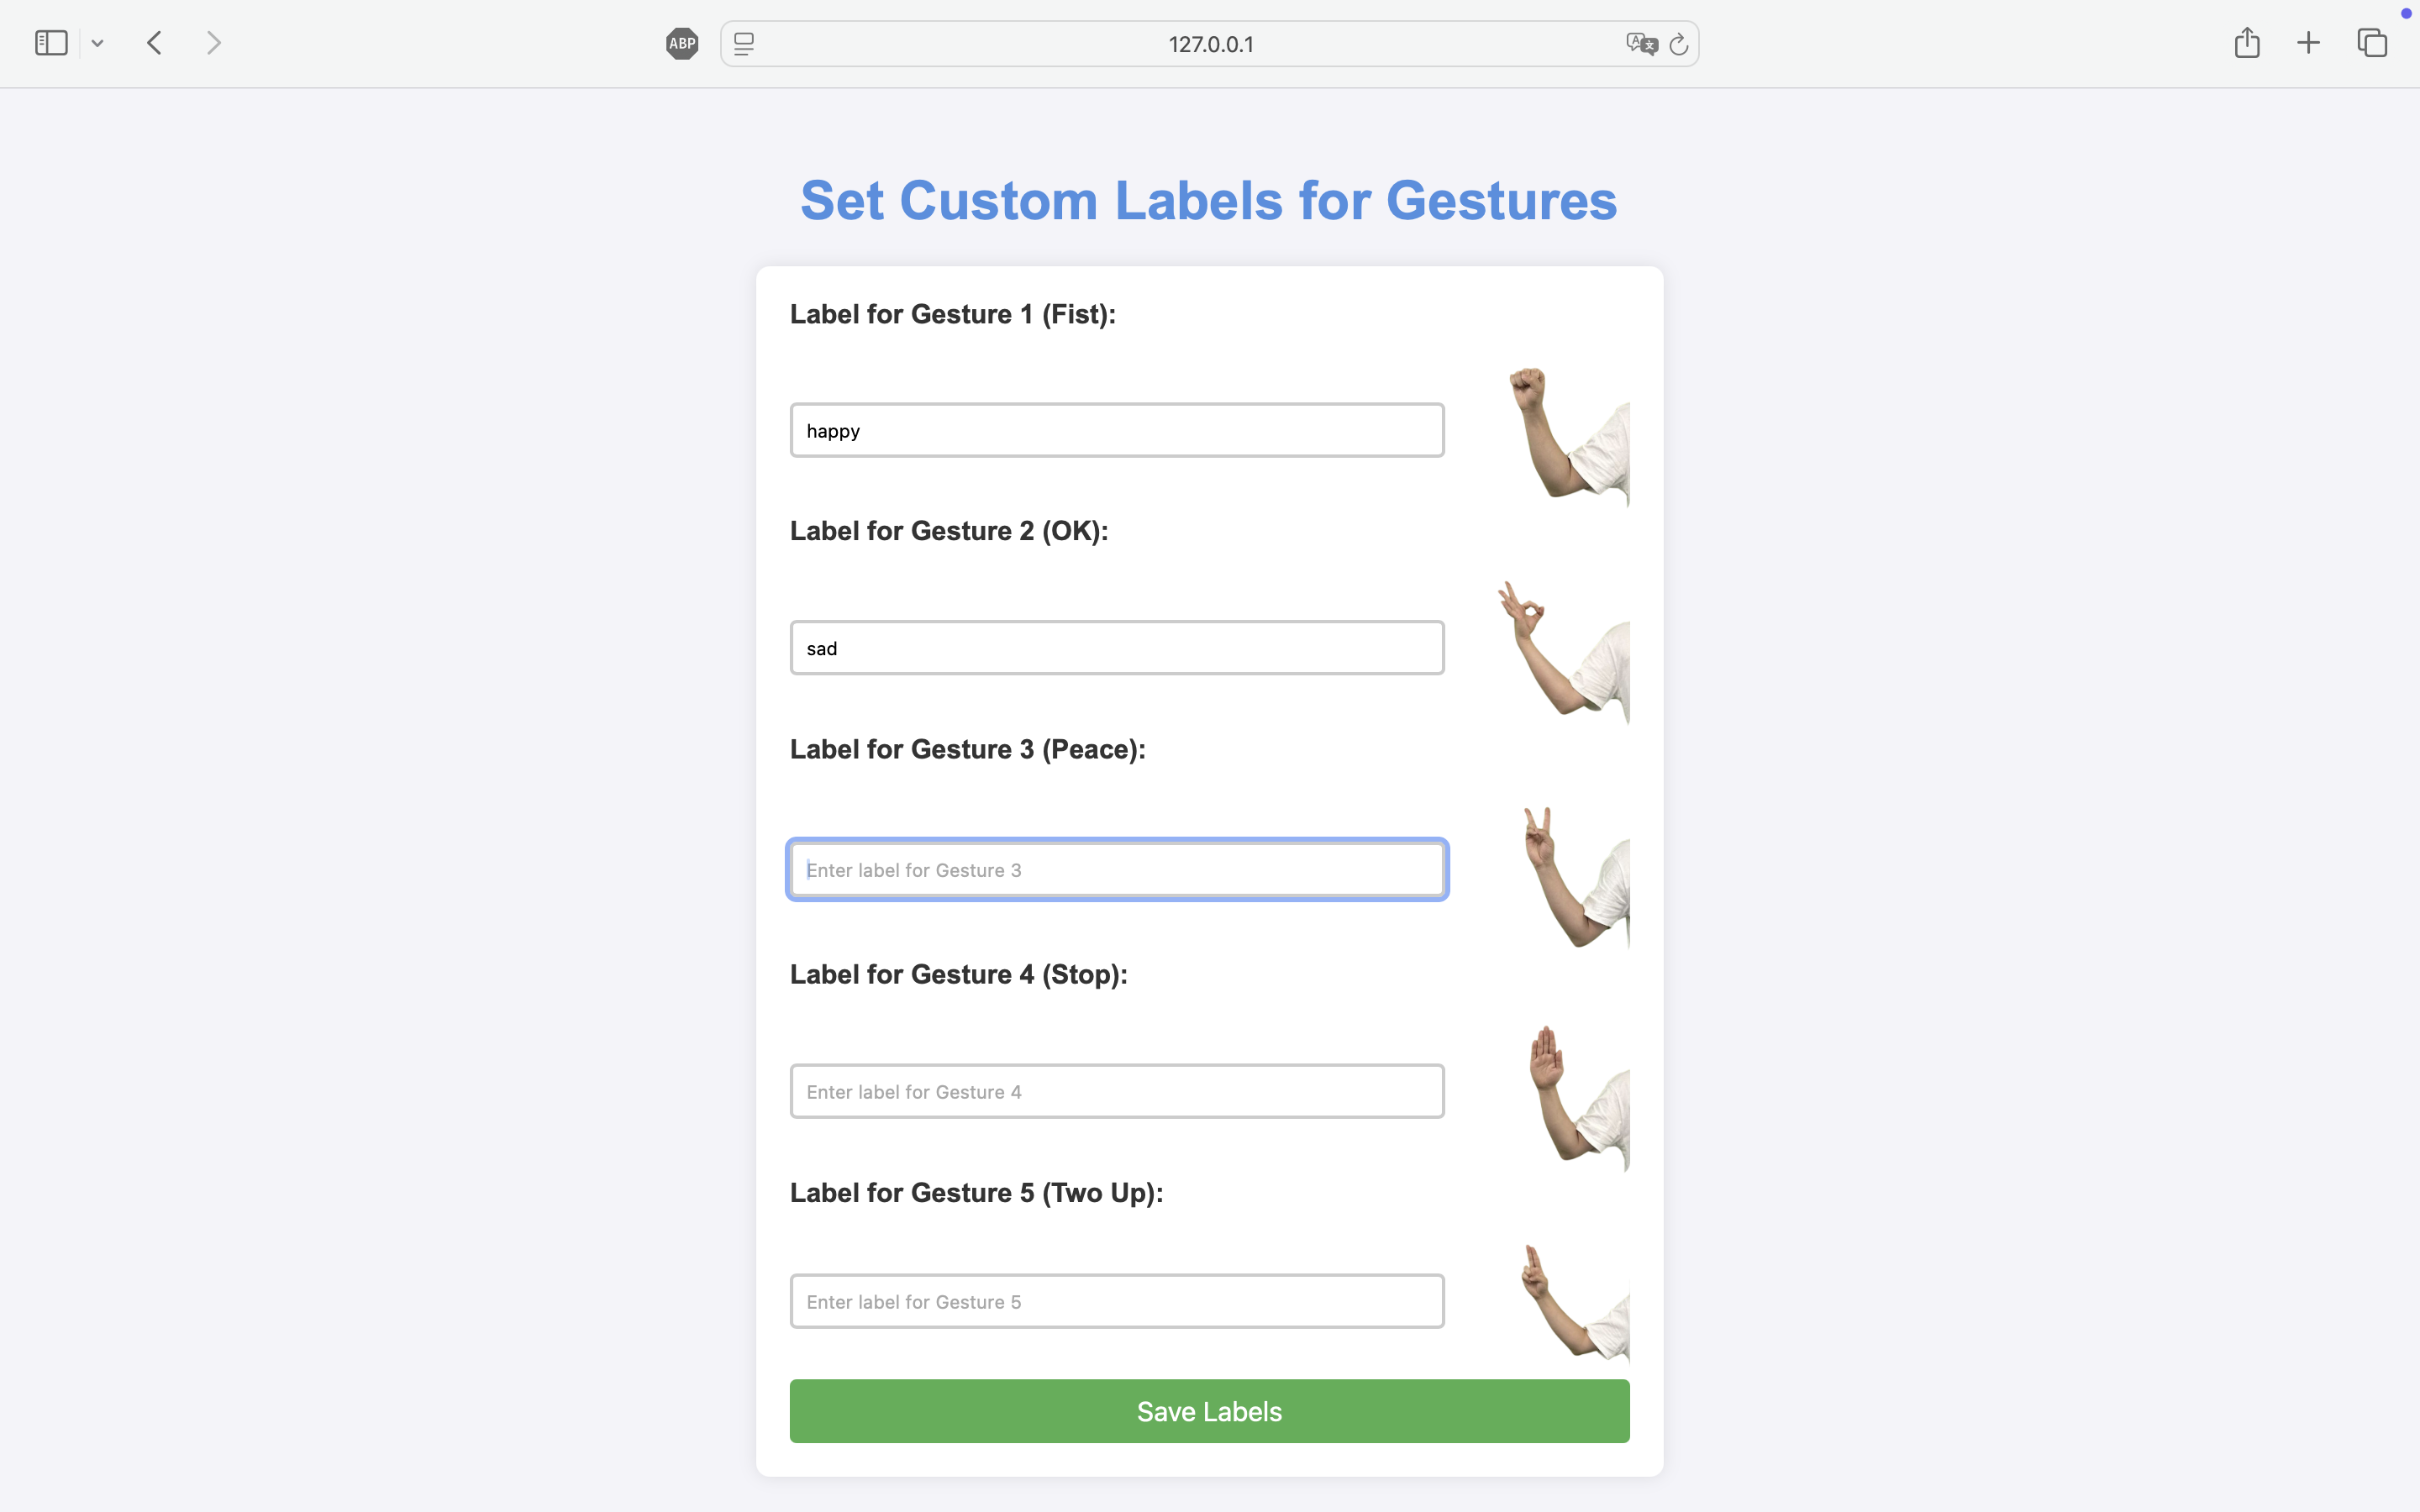Click the Gesture 4 label input

1117,1091
